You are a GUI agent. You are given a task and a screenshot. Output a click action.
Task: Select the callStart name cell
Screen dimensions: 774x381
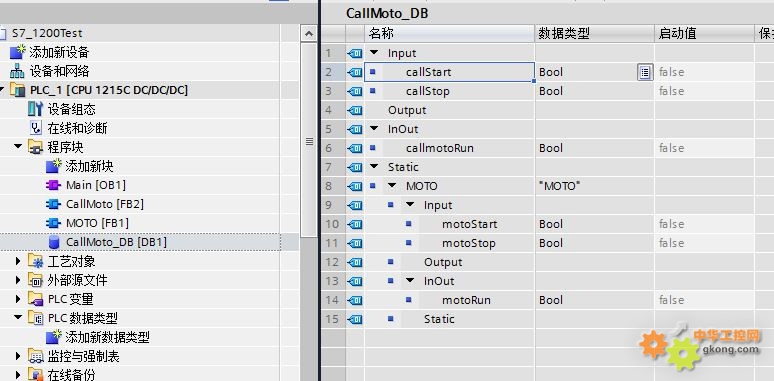450,72
